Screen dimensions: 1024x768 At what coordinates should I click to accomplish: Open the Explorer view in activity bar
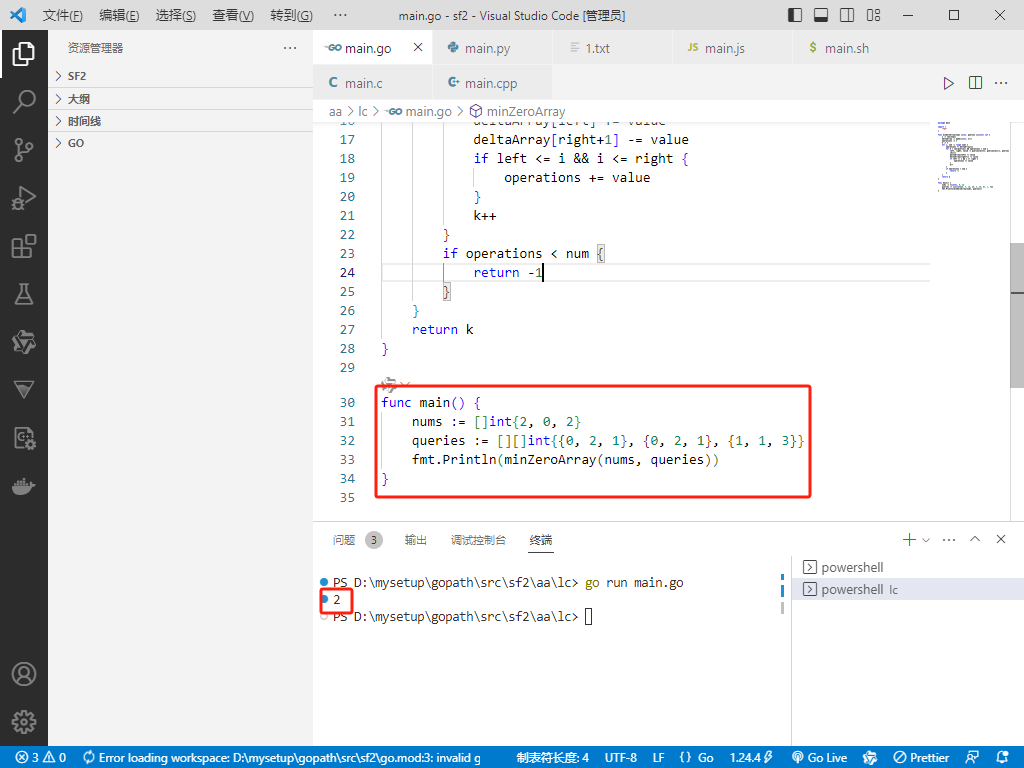(x=24, y=54)
